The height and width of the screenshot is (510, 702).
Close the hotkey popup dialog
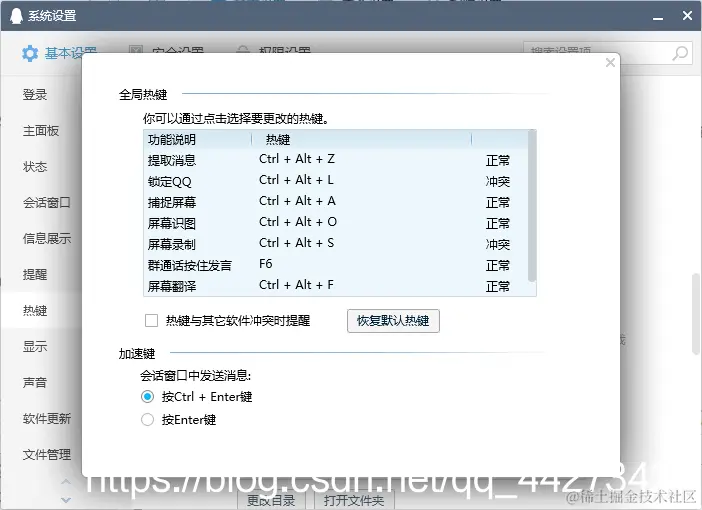click(610, 63)
